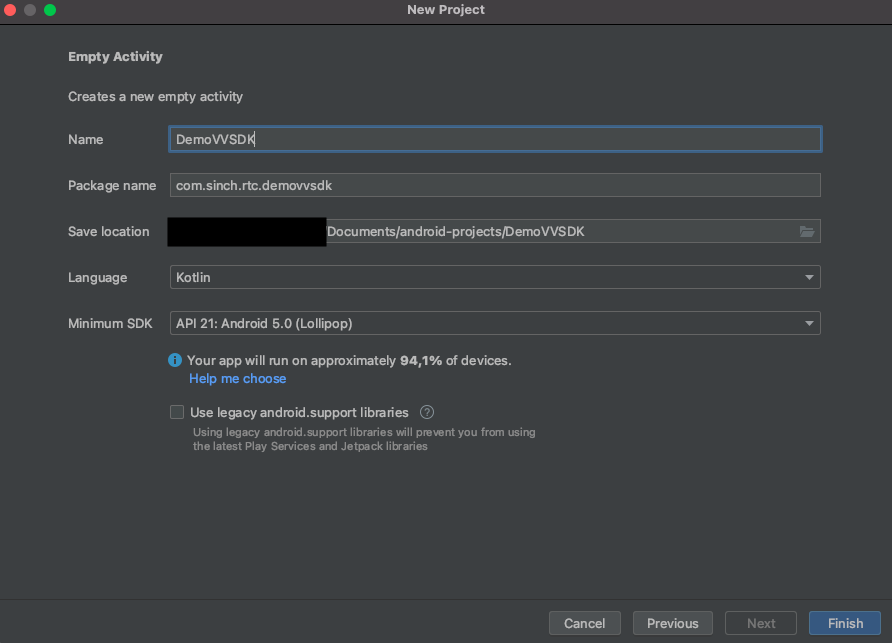Click the Empty Activity heading
892x643 pixels.
click(x=115, y=57)
